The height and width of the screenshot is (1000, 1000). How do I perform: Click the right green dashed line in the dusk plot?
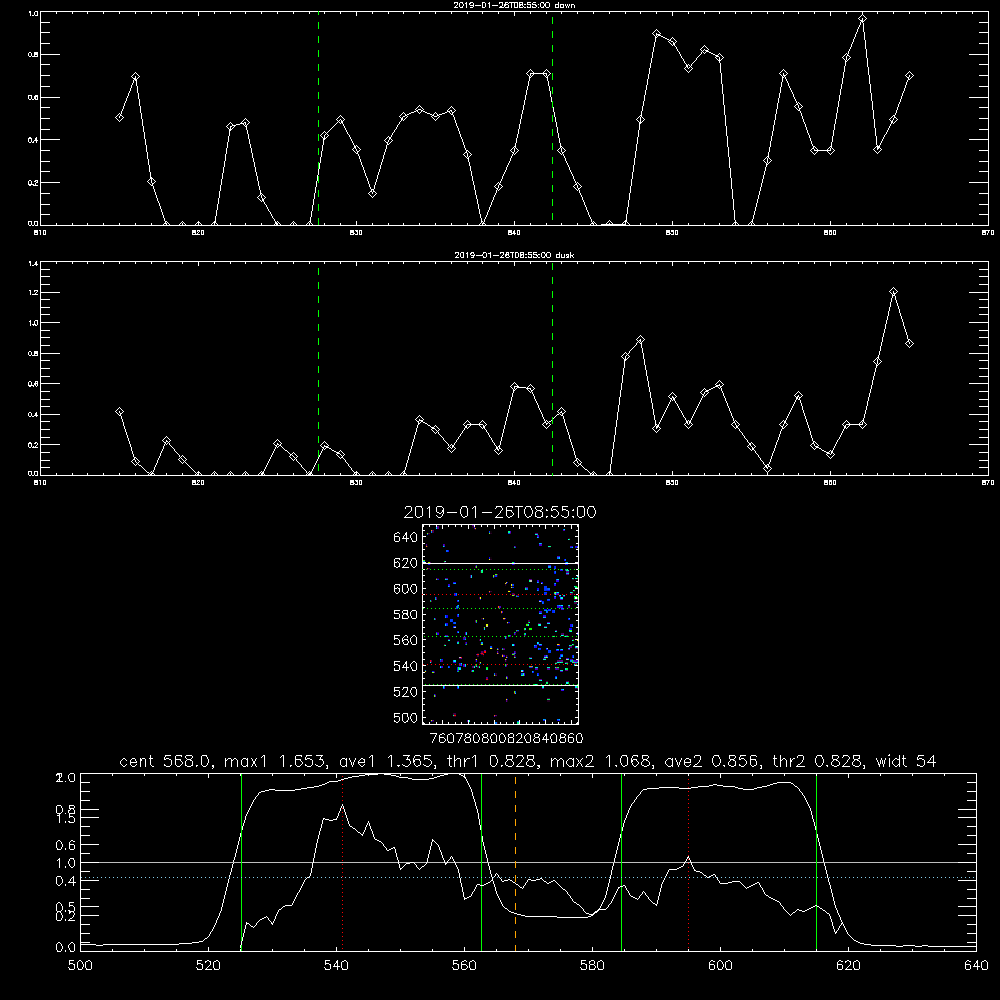point(552,368)
